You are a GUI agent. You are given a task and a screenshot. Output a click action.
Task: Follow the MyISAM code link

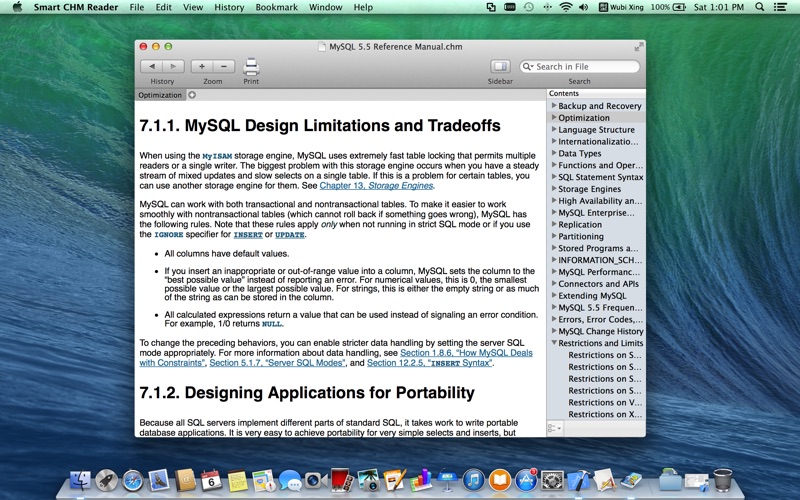(x=217, y=156)
